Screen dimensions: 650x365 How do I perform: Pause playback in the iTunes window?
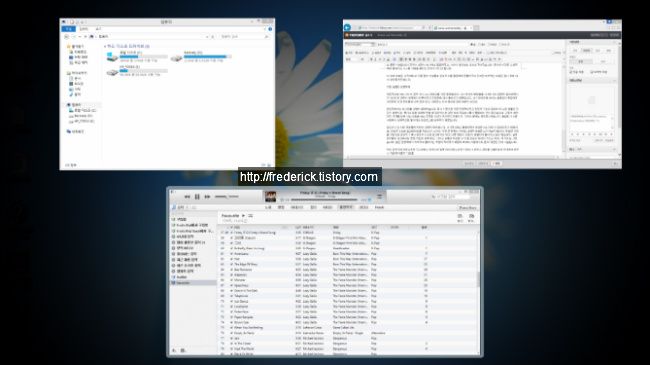click(x=197, y=197)
